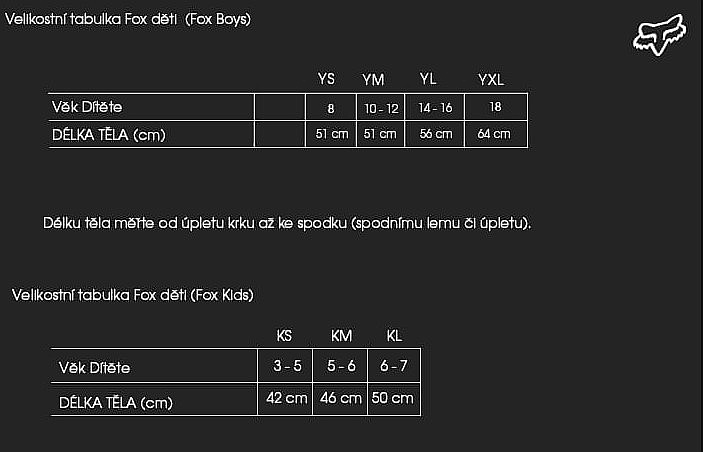The height and width of the screenshot is (452, 703).
Task: Select the KM size column header
Action: pyautogui.click(x=341, y=335)
